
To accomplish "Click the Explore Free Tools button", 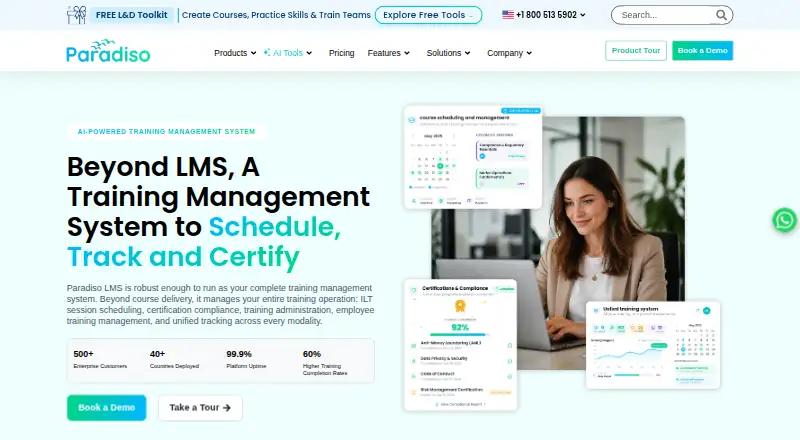I will [x=429, y=15].
